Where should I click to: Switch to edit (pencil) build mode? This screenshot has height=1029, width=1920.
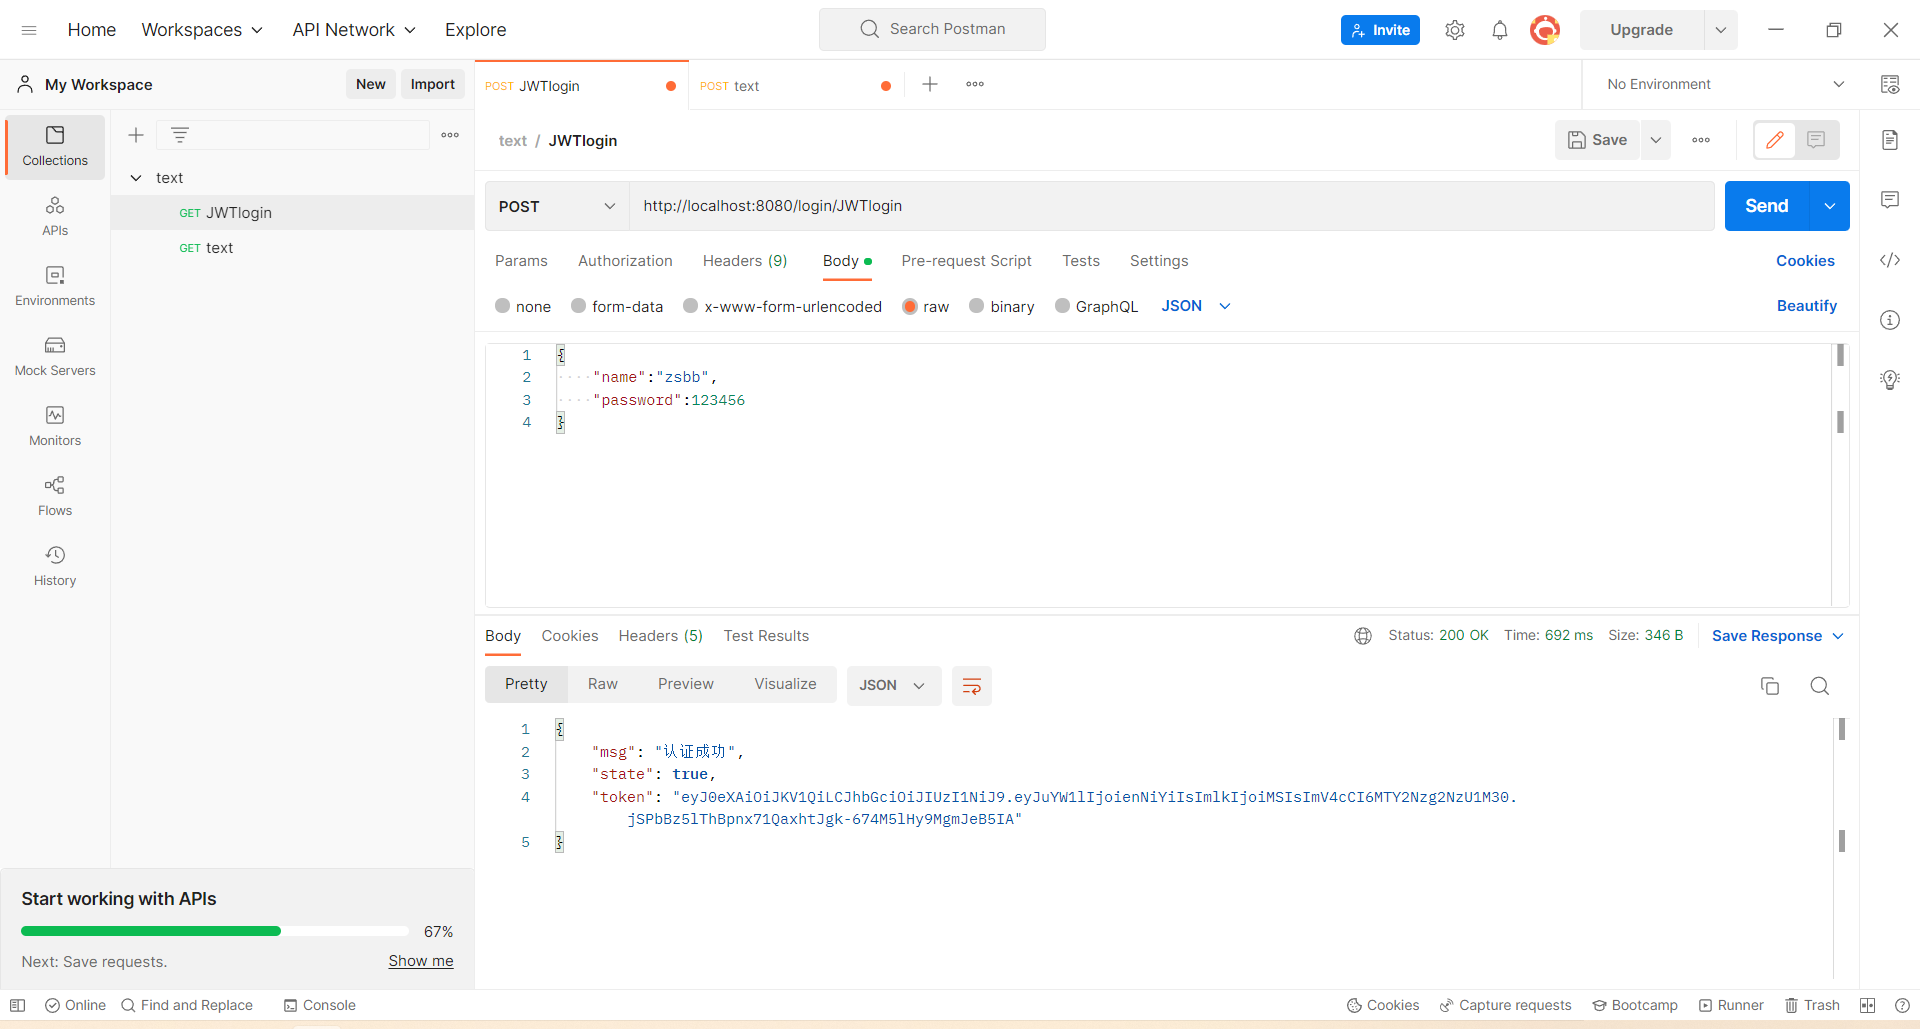tap(1775, 140)
